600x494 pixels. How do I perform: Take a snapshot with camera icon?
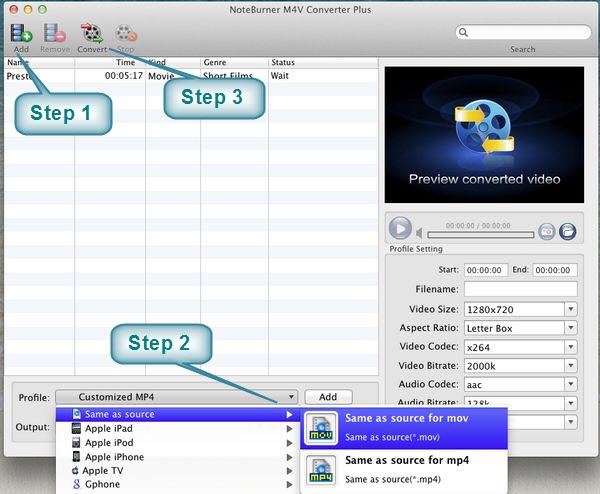tap(547, 231)
